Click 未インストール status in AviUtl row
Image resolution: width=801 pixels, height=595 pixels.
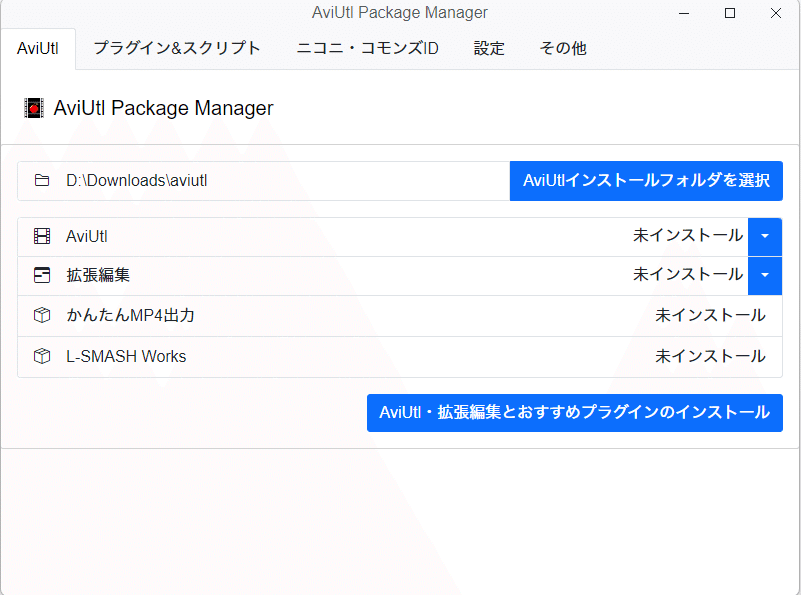[x=688, y=235]
